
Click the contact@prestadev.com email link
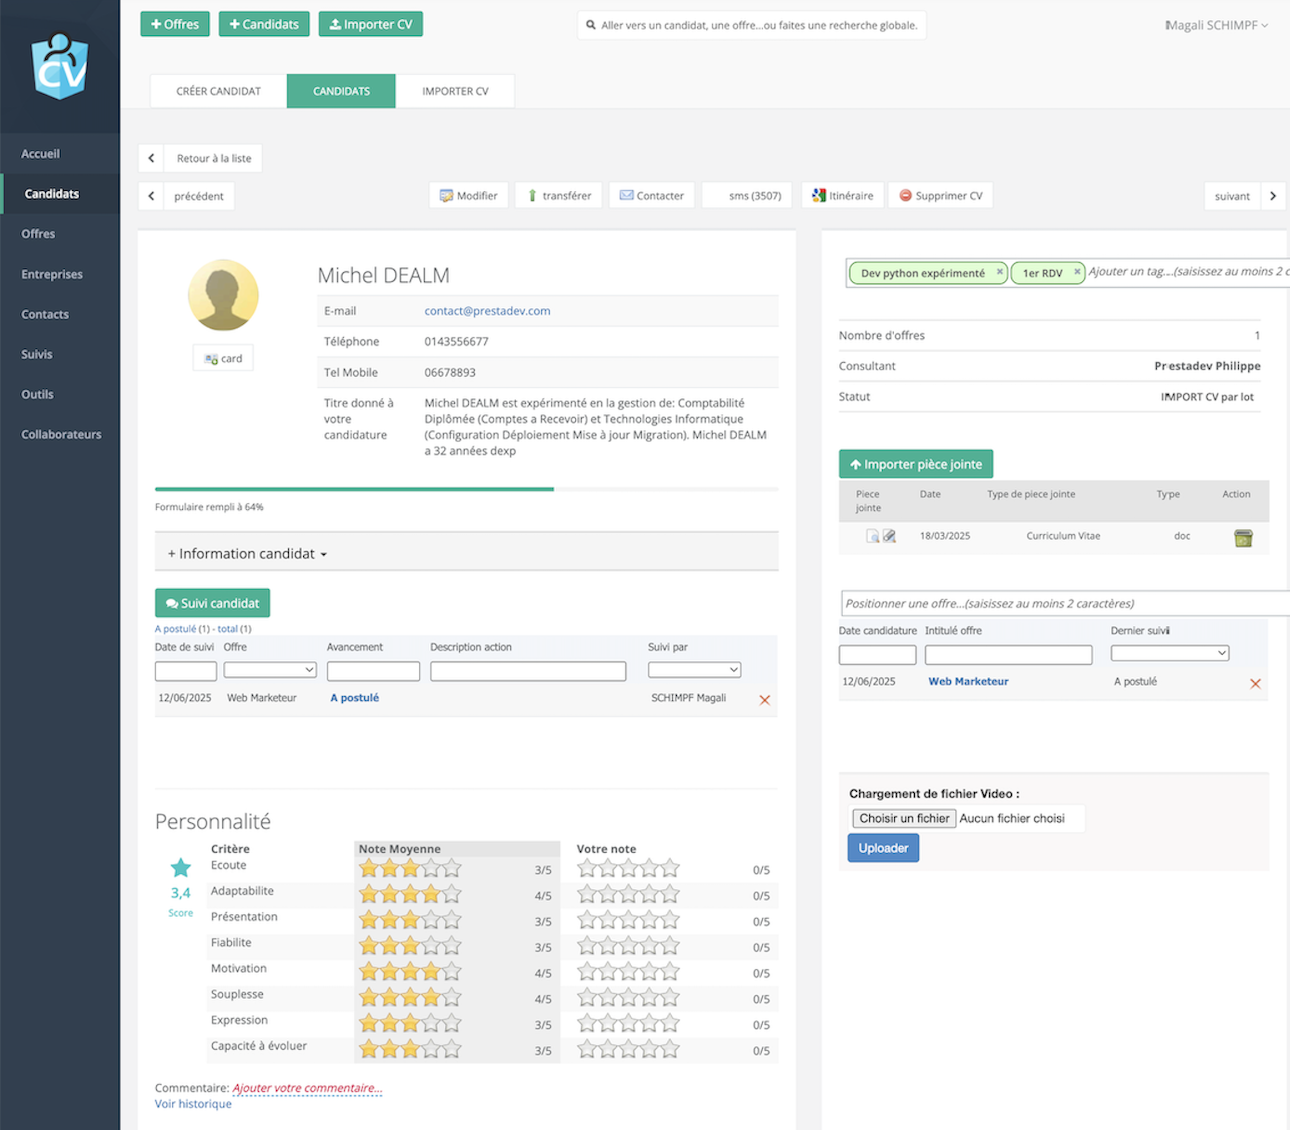tap(487, 311)
